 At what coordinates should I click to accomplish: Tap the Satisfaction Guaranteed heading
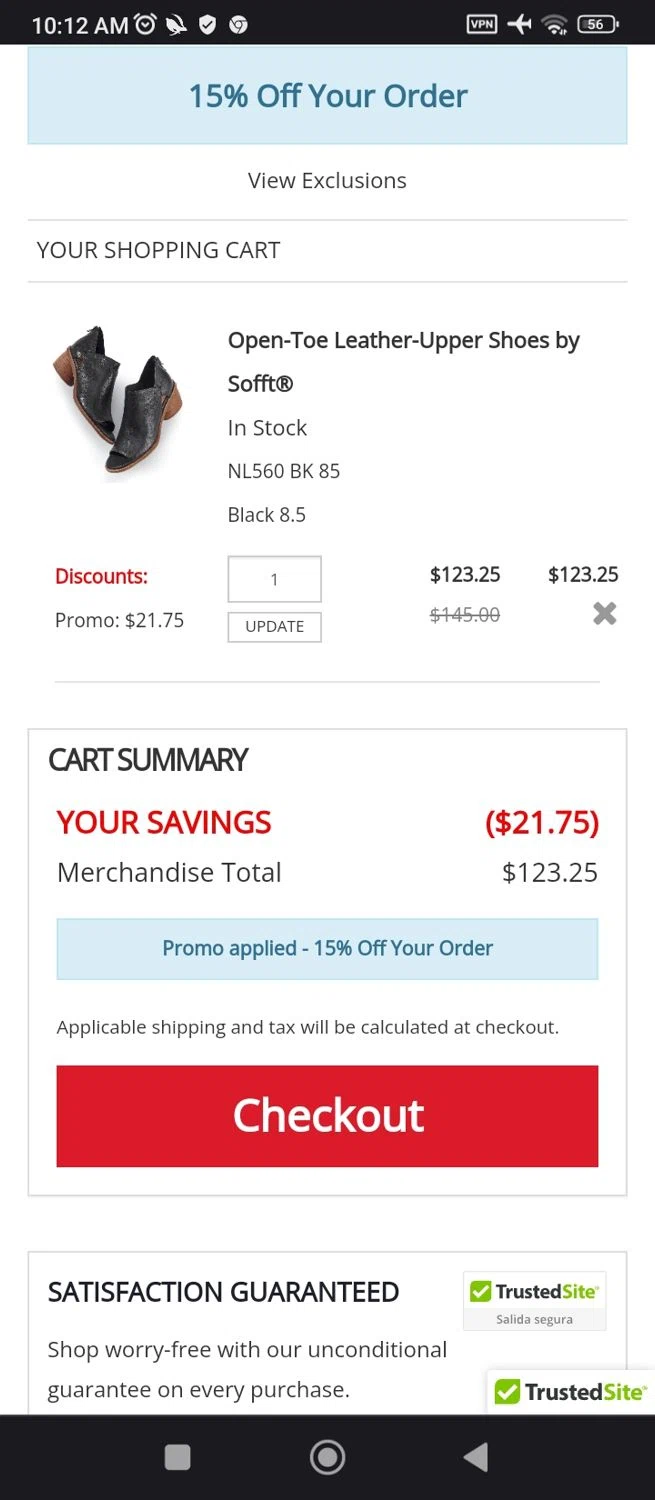(223, 1292)
